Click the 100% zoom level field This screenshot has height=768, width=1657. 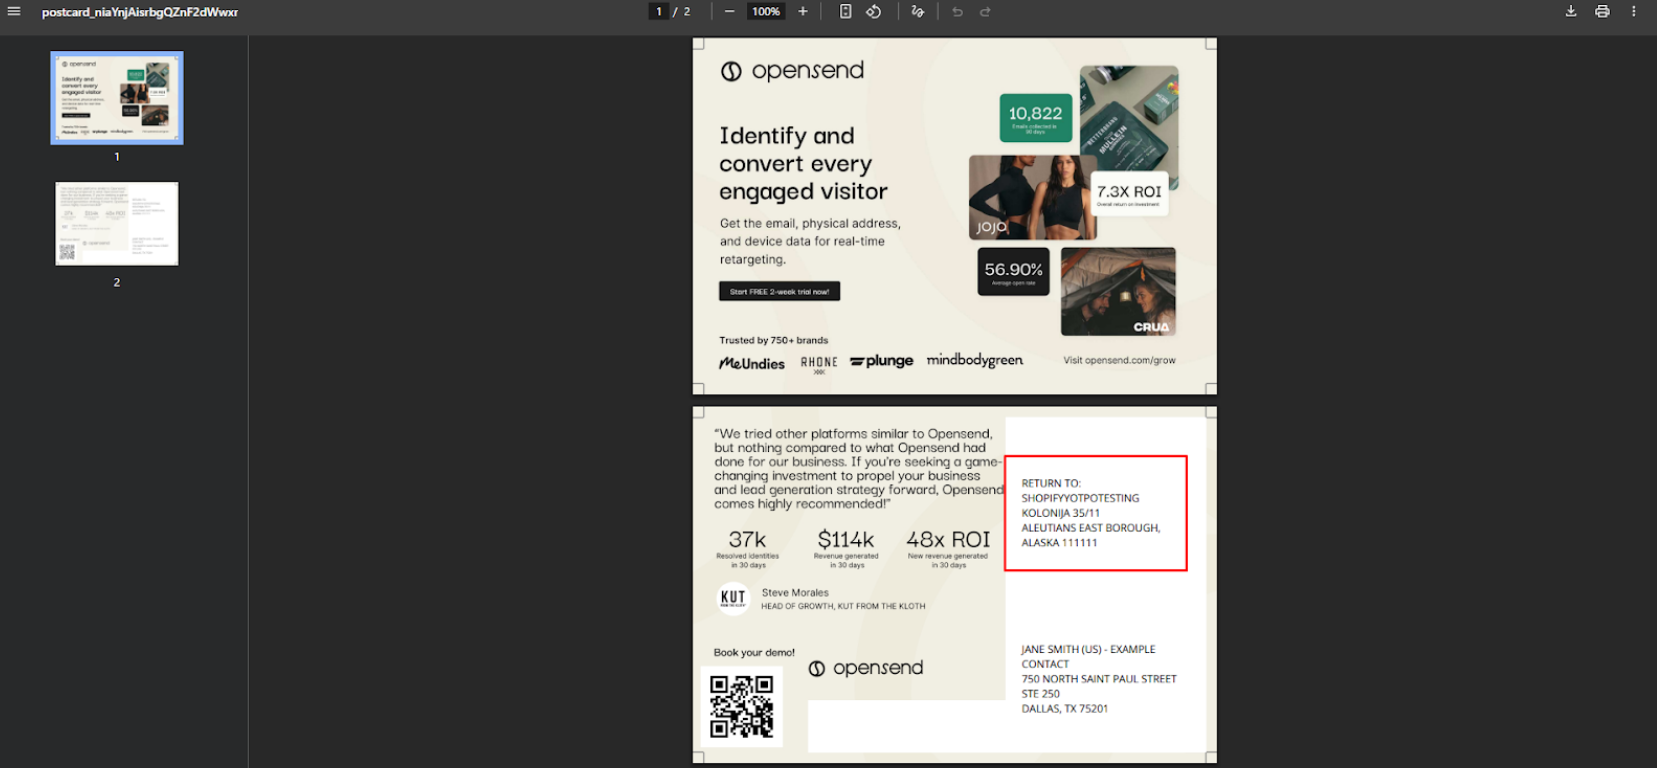click(x=766, y=12)
